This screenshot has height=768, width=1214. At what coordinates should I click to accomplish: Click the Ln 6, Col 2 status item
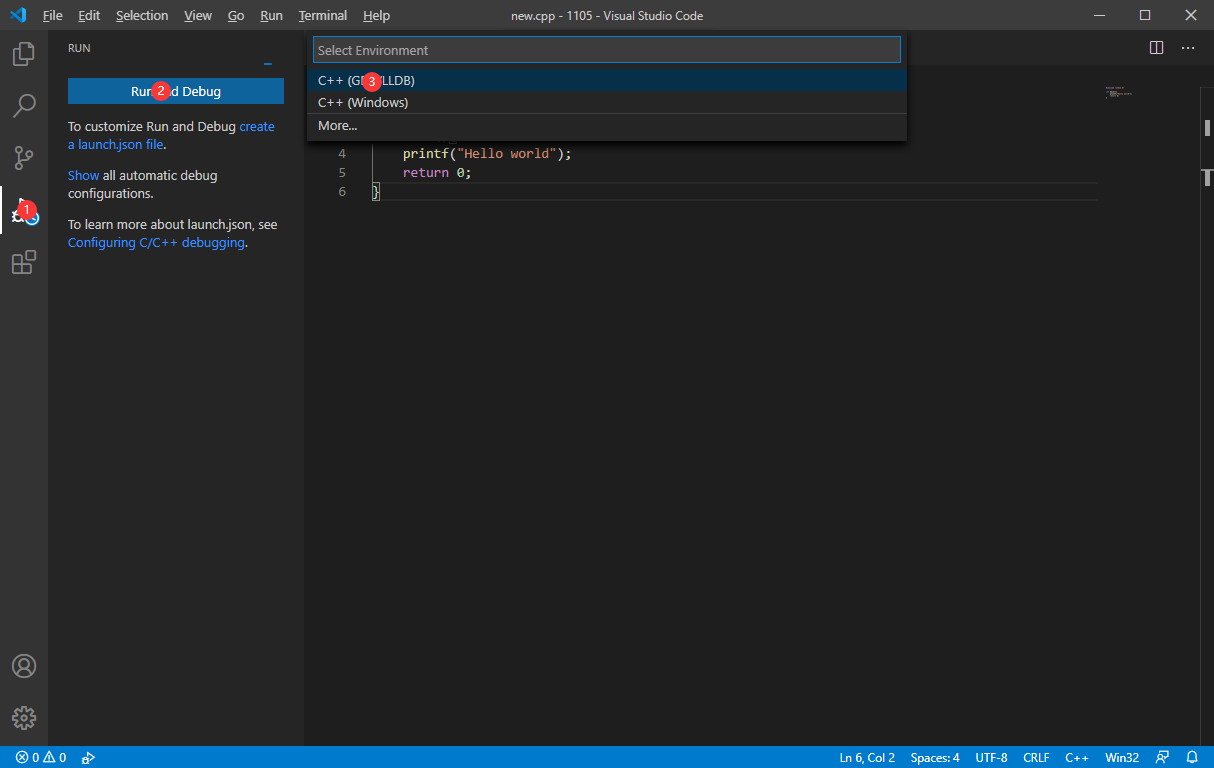[x=867, y=757]
